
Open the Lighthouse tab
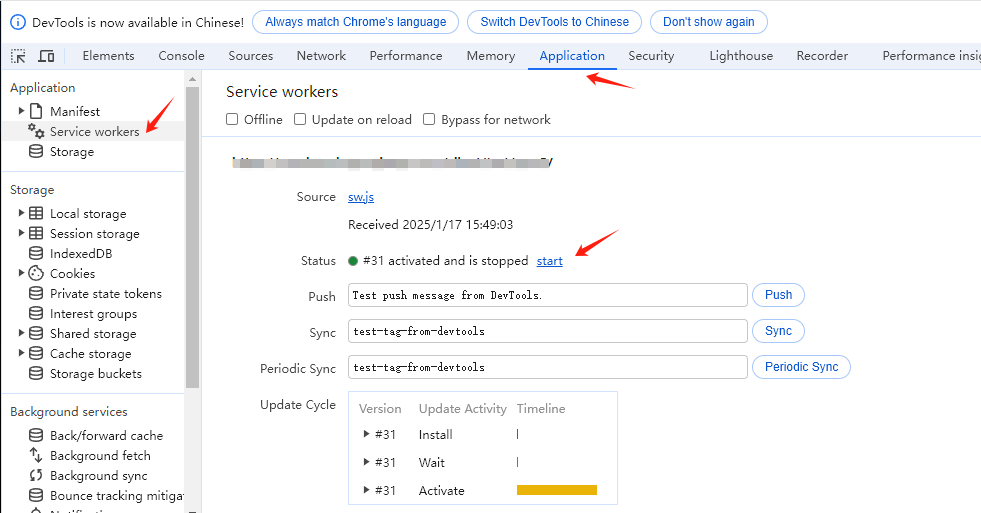[x=740, y=56]
